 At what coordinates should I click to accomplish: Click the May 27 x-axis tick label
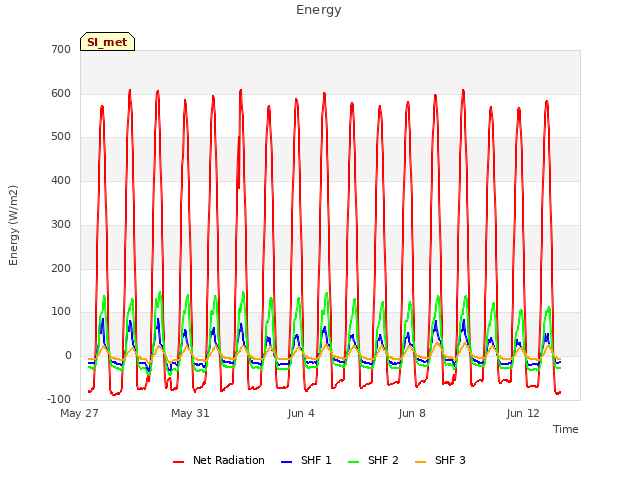coord(80,413)
